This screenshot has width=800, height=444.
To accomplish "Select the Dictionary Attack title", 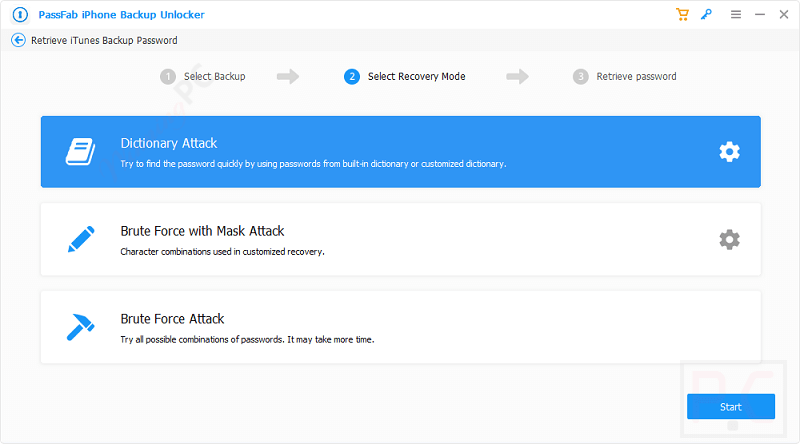I will coord(169,143).
